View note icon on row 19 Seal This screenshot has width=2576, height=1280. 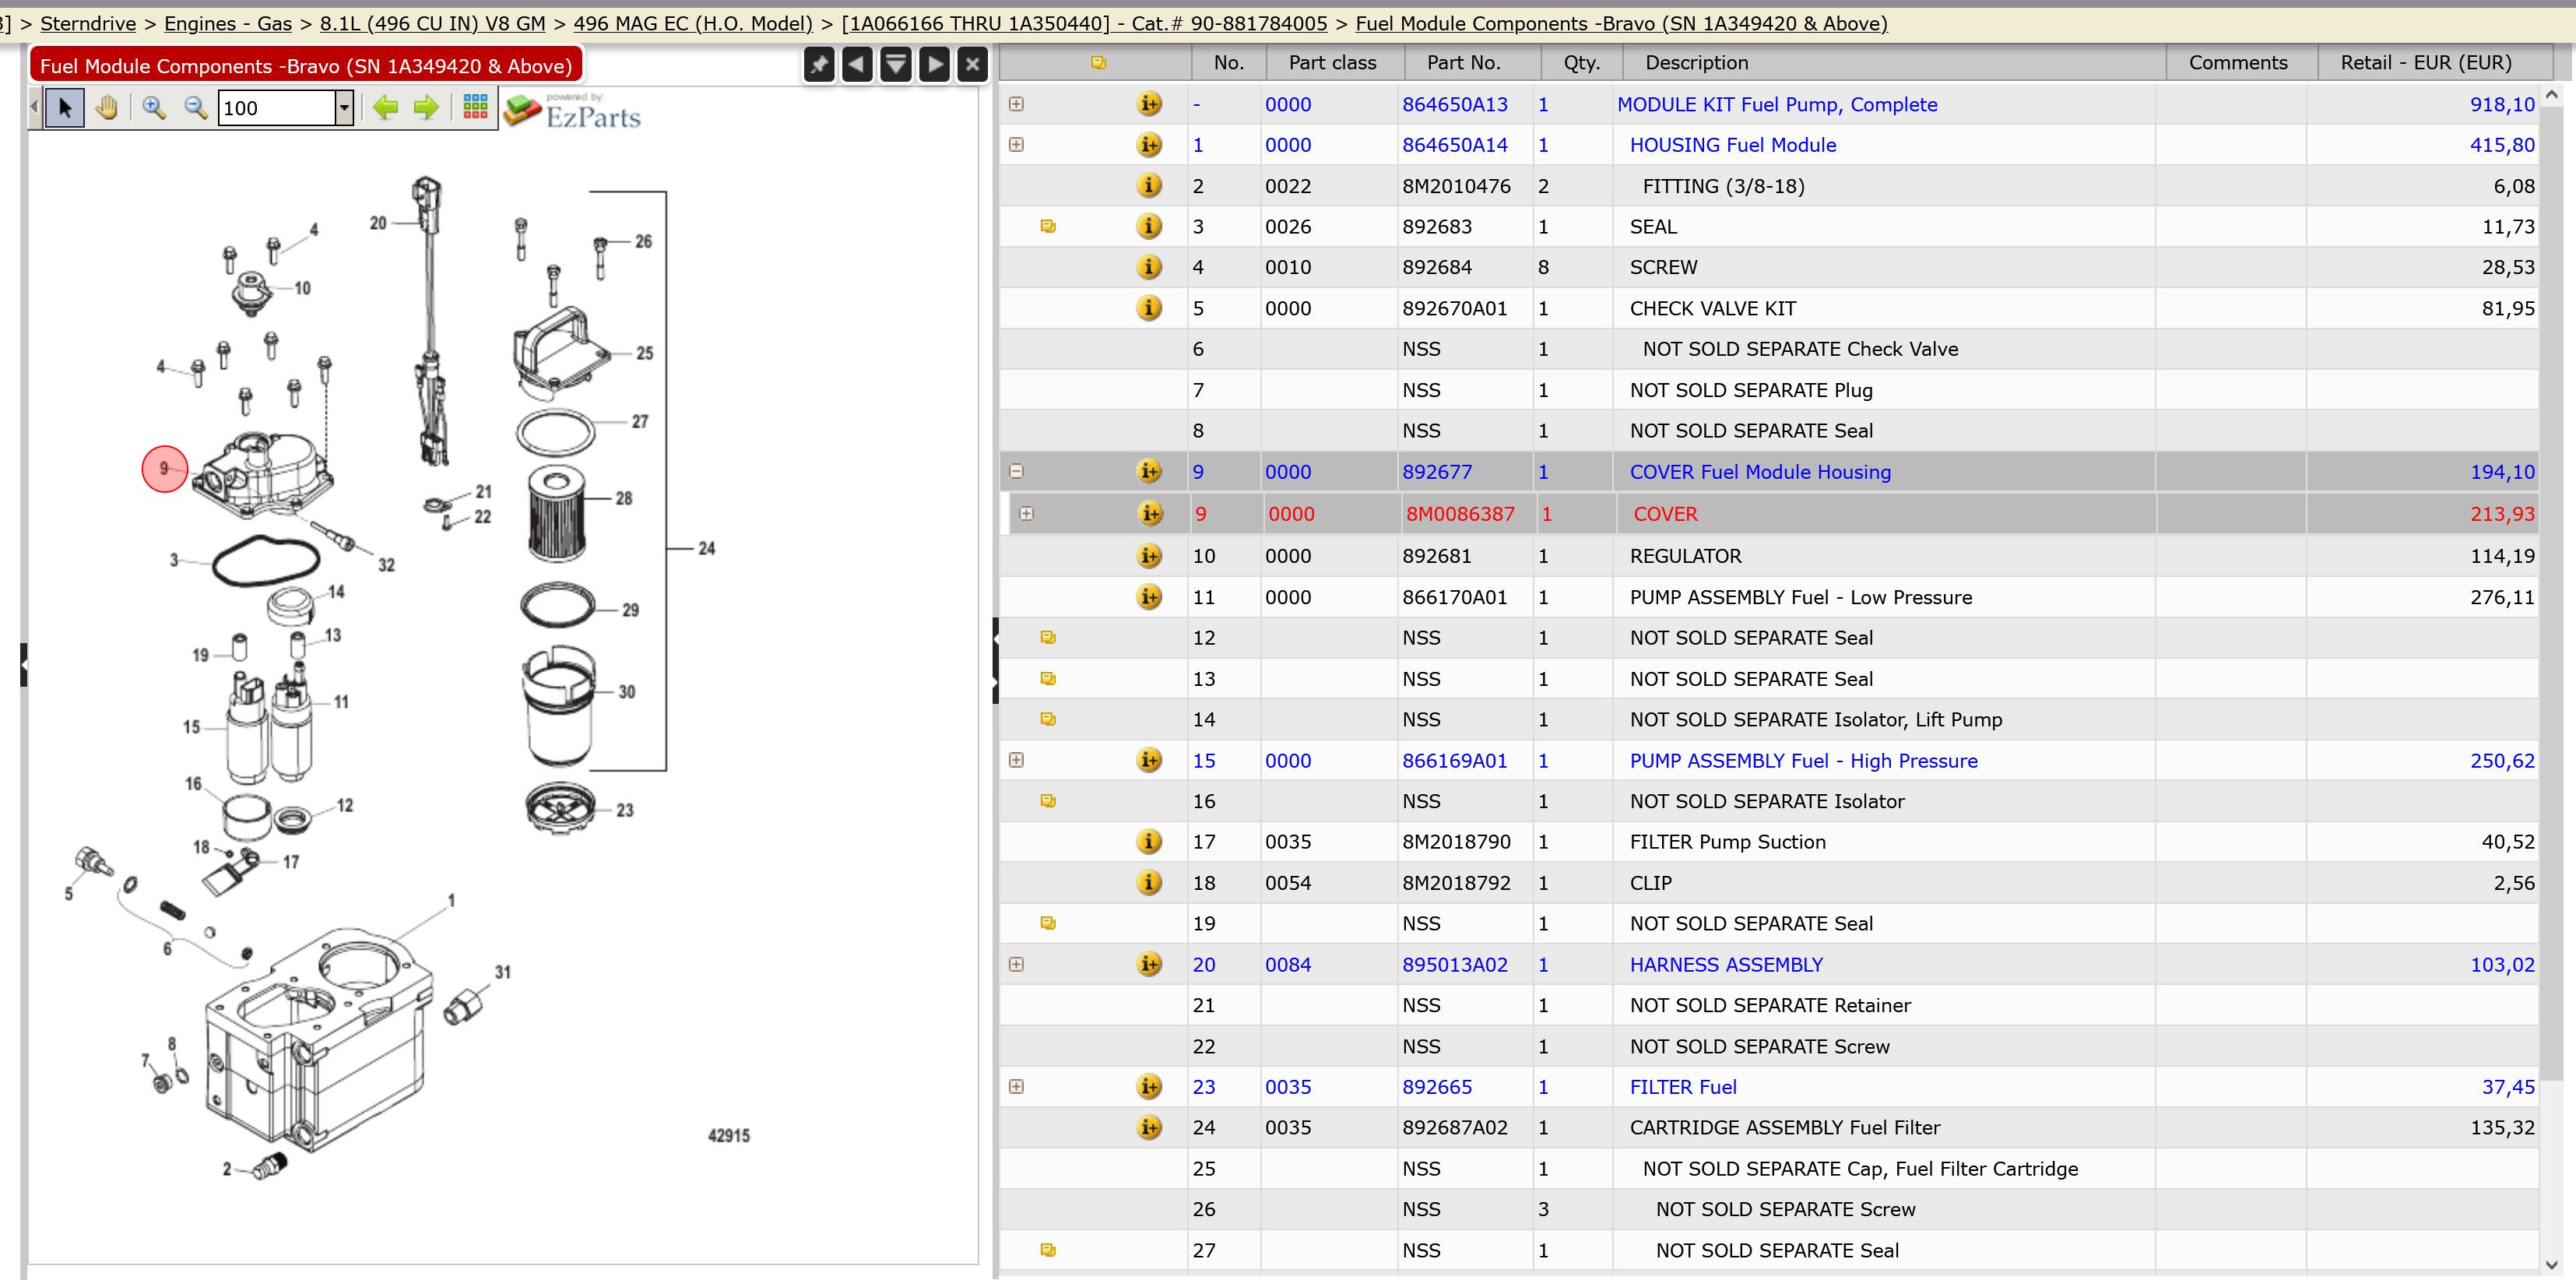pyautogui.click(x=1047, y=923)
